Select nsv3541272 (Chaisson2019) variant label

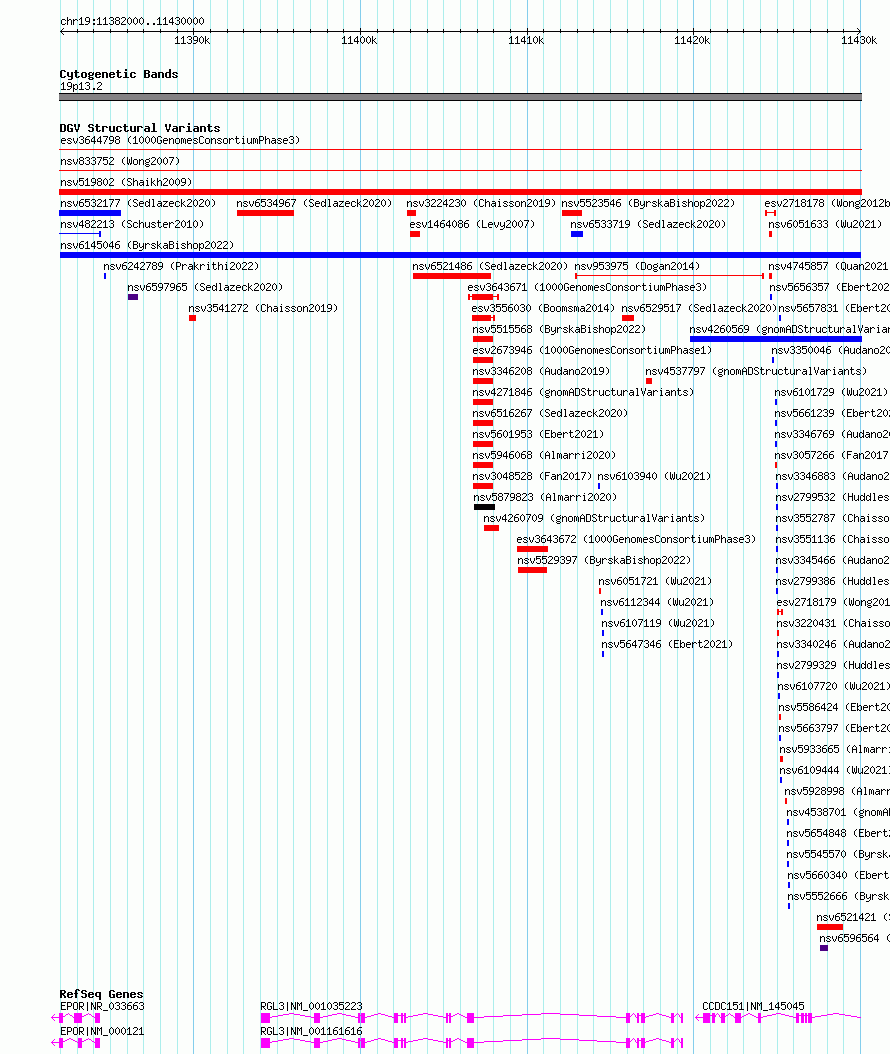point(263,309)
